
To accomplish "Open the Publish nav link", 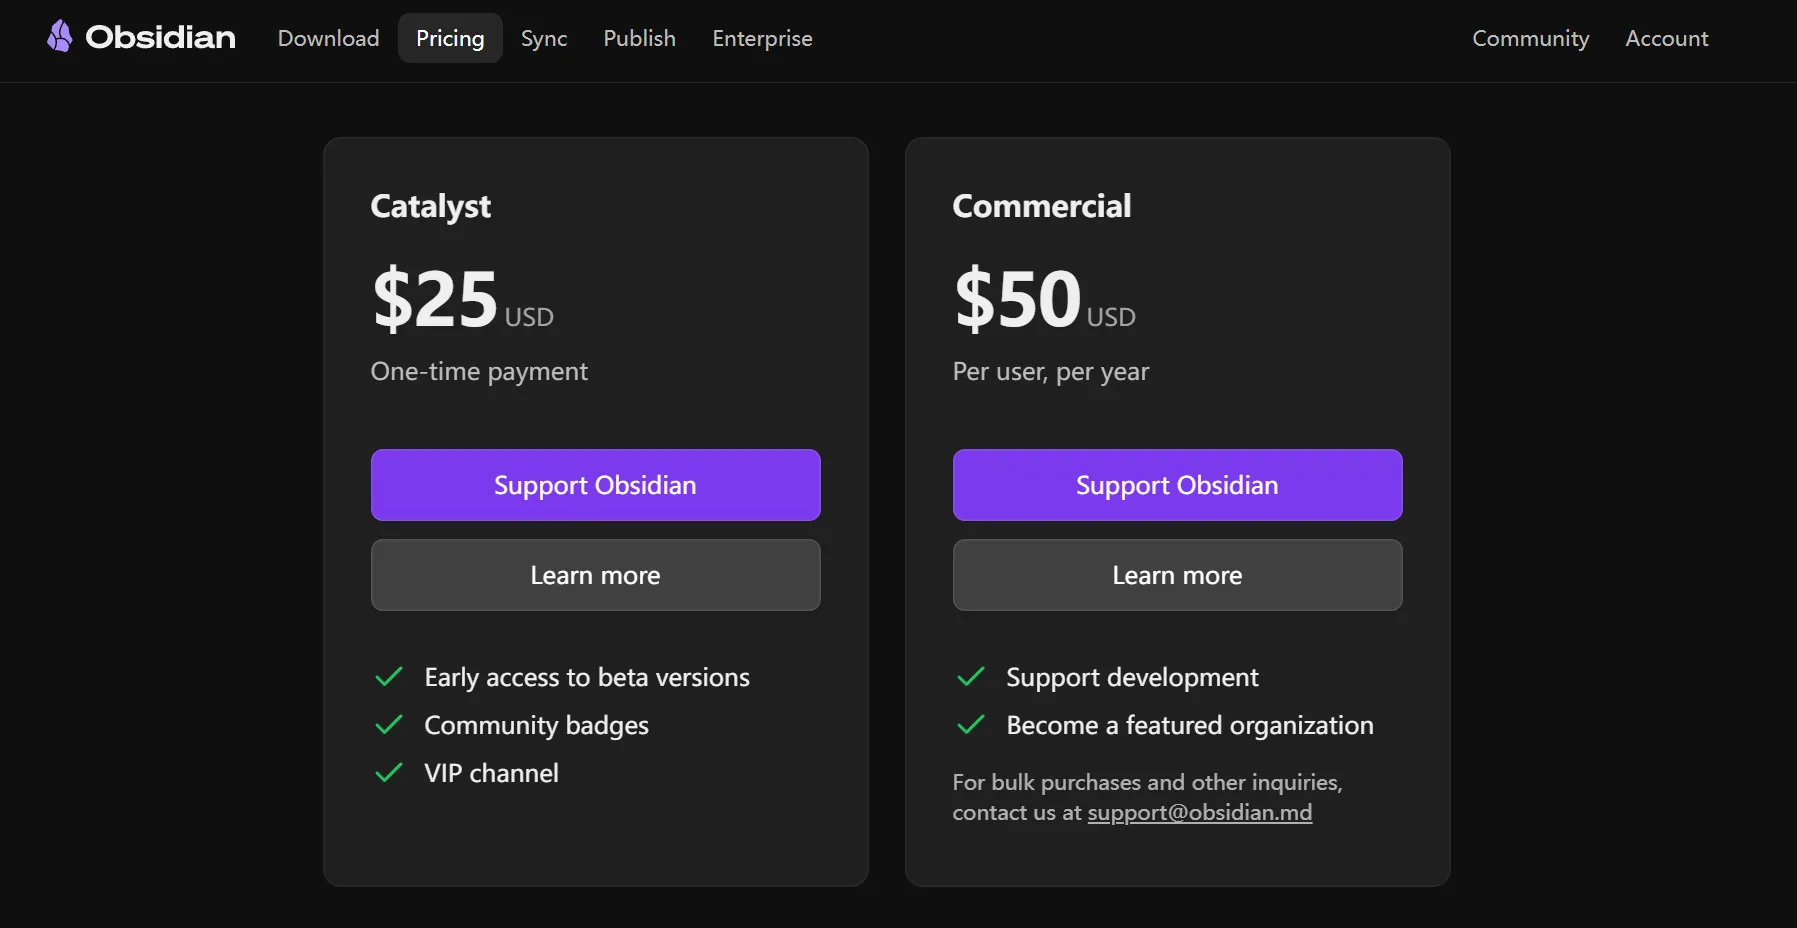I will [639, 38].
